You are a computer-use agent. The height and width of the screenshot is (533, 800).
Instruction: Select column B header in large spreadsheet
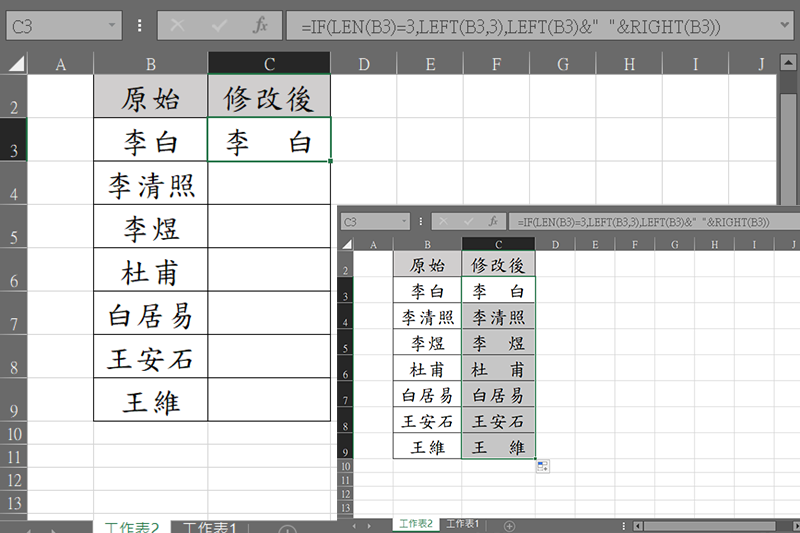click(151, 64)
